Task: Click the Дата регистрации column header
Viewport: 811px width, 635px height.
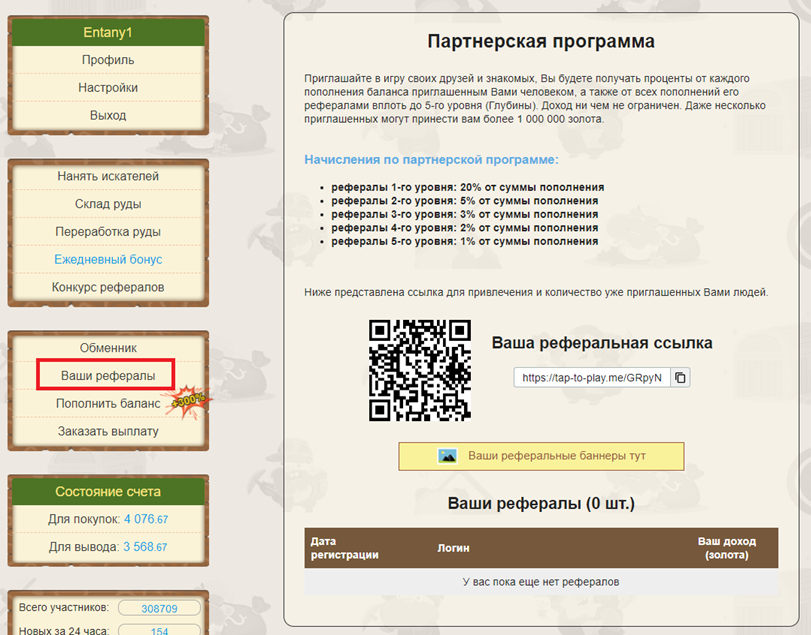Action: [x=344, y=548]
